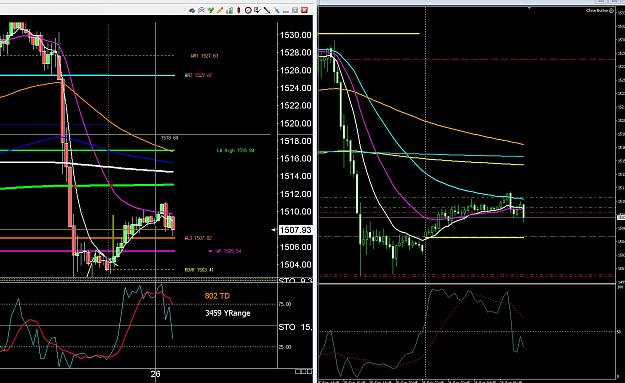Screen dimensions: 625x383
Task: Click the three small squares below left chart
Action: tap(303, 372)
